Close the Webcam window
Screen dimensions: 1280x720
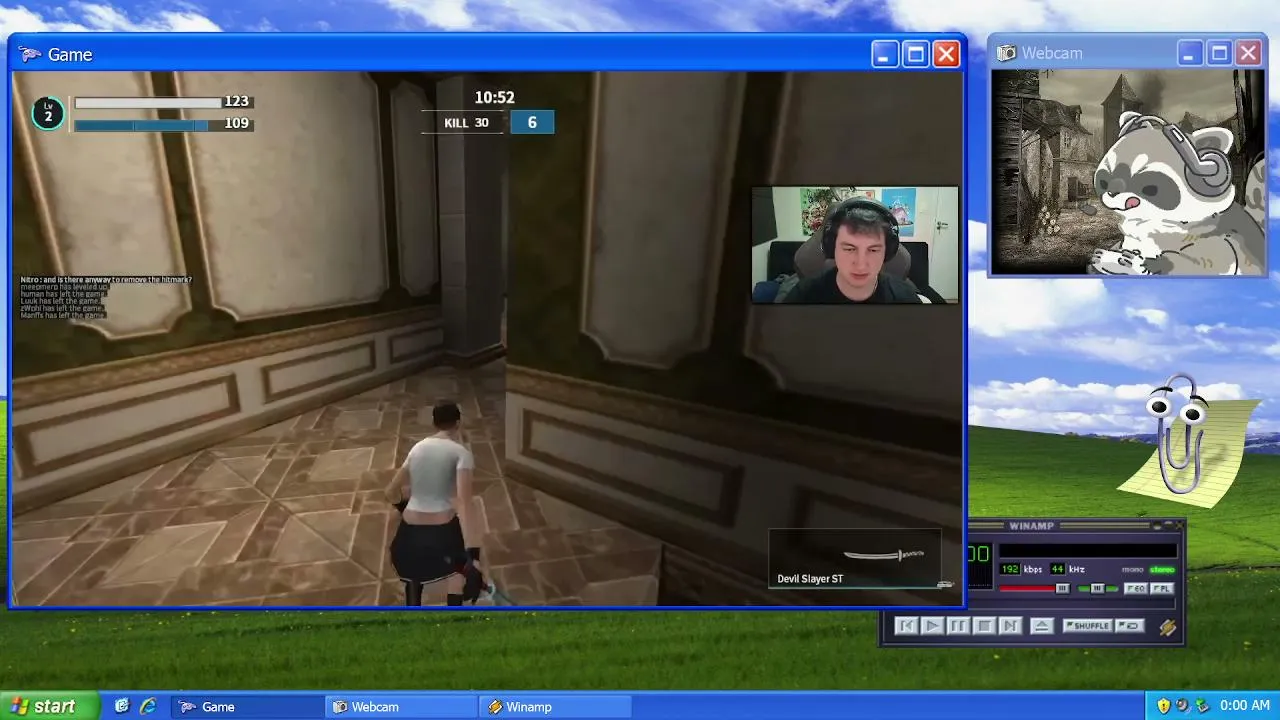coord(1249,53)
